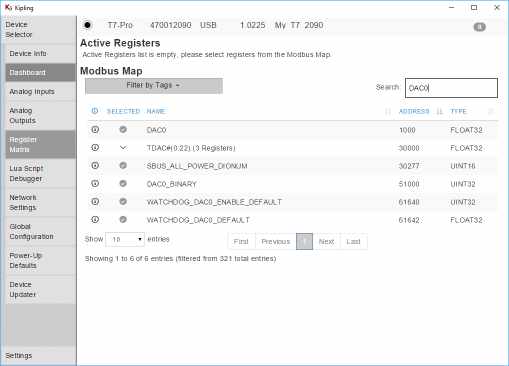Open the Filter by Tags dropdown

point(154,86)
